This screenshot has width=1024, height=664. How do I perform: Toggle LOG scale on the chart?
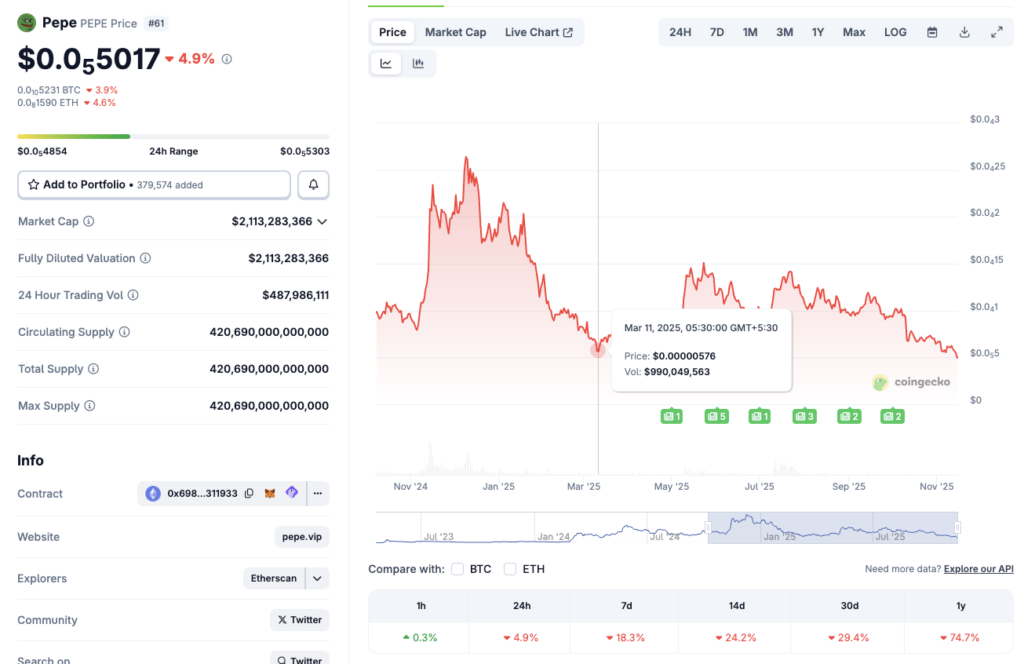pyautogui.click(x=895, y=32)
